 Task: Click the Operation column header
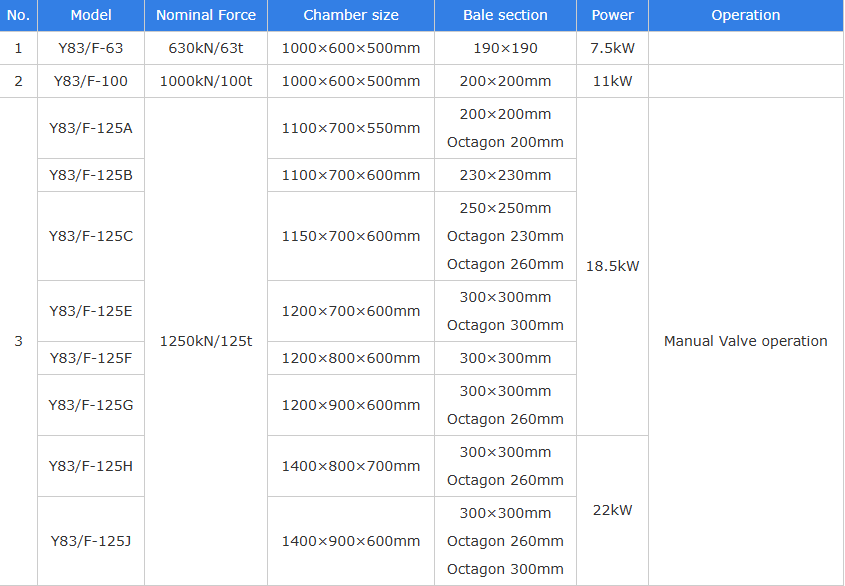tap(746, 15)
